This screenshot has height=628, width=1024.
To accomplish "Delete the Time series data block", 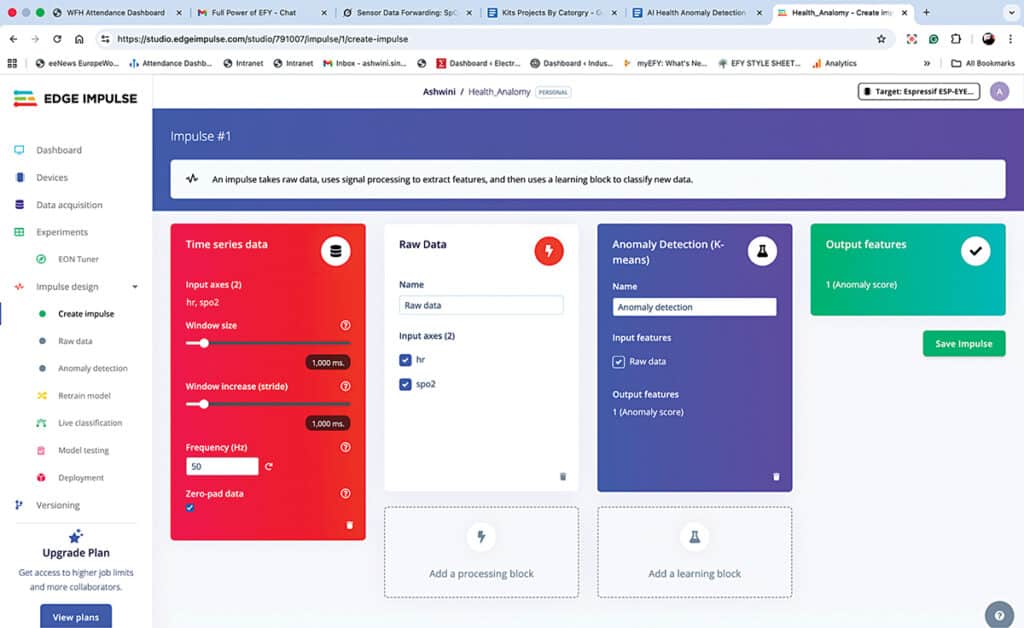I will pyautogui.click(x=349, y=524).
